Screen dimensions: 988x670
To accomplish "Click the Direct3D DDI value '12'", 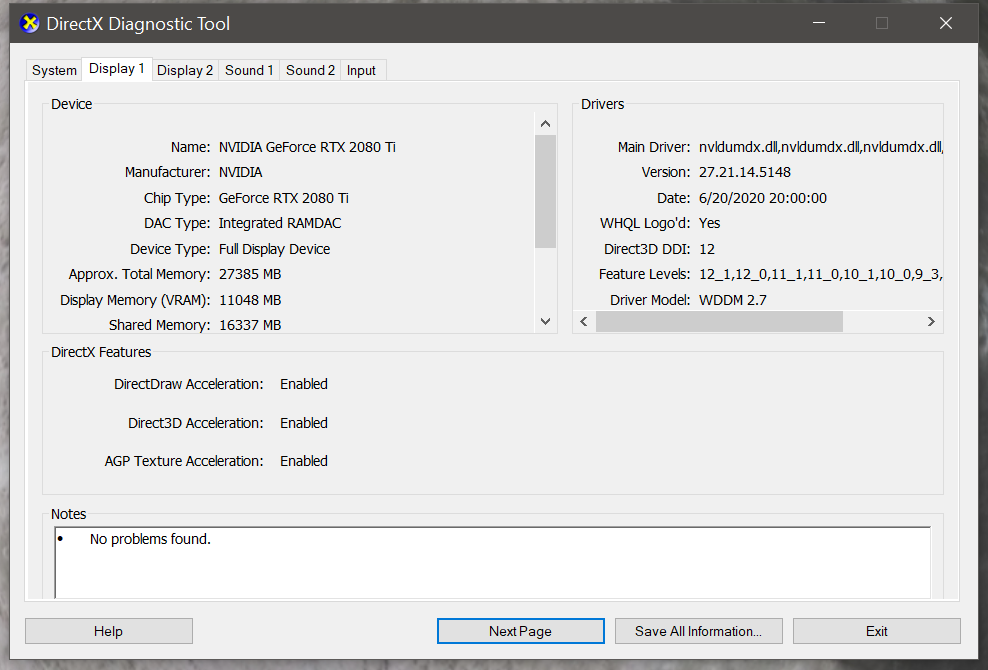I will (x=707, y=249).
